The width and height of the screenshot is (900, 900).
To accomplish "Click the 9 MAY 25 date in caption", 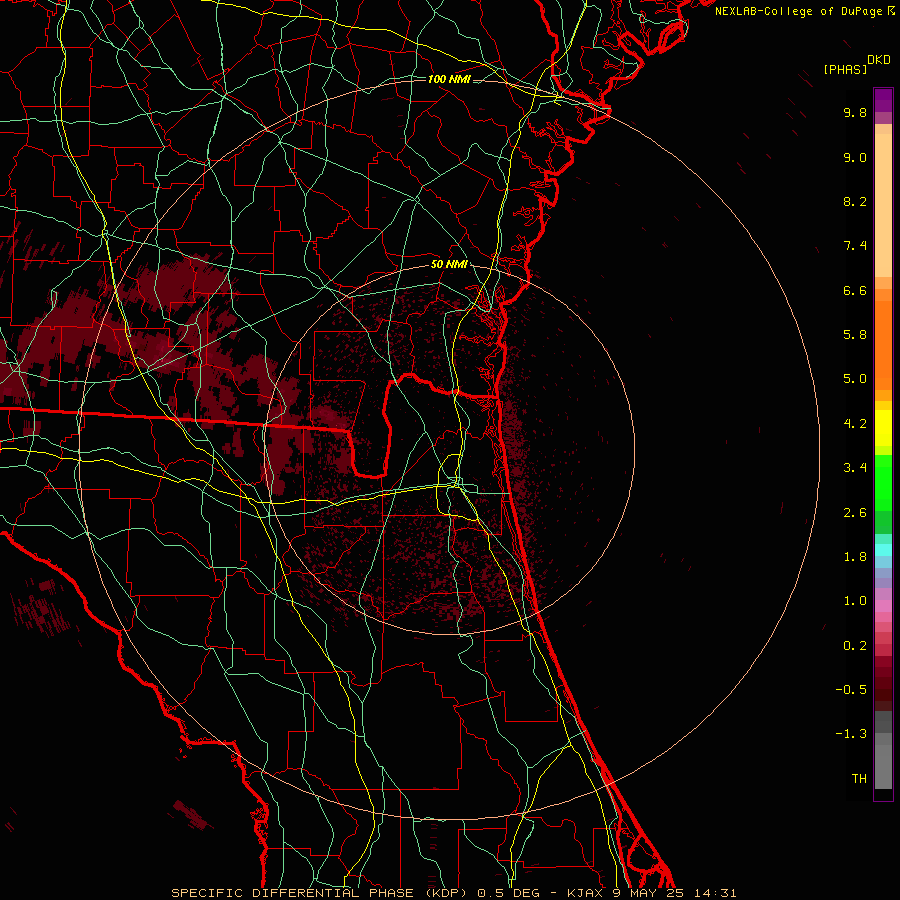I will (x=649, y=893).
